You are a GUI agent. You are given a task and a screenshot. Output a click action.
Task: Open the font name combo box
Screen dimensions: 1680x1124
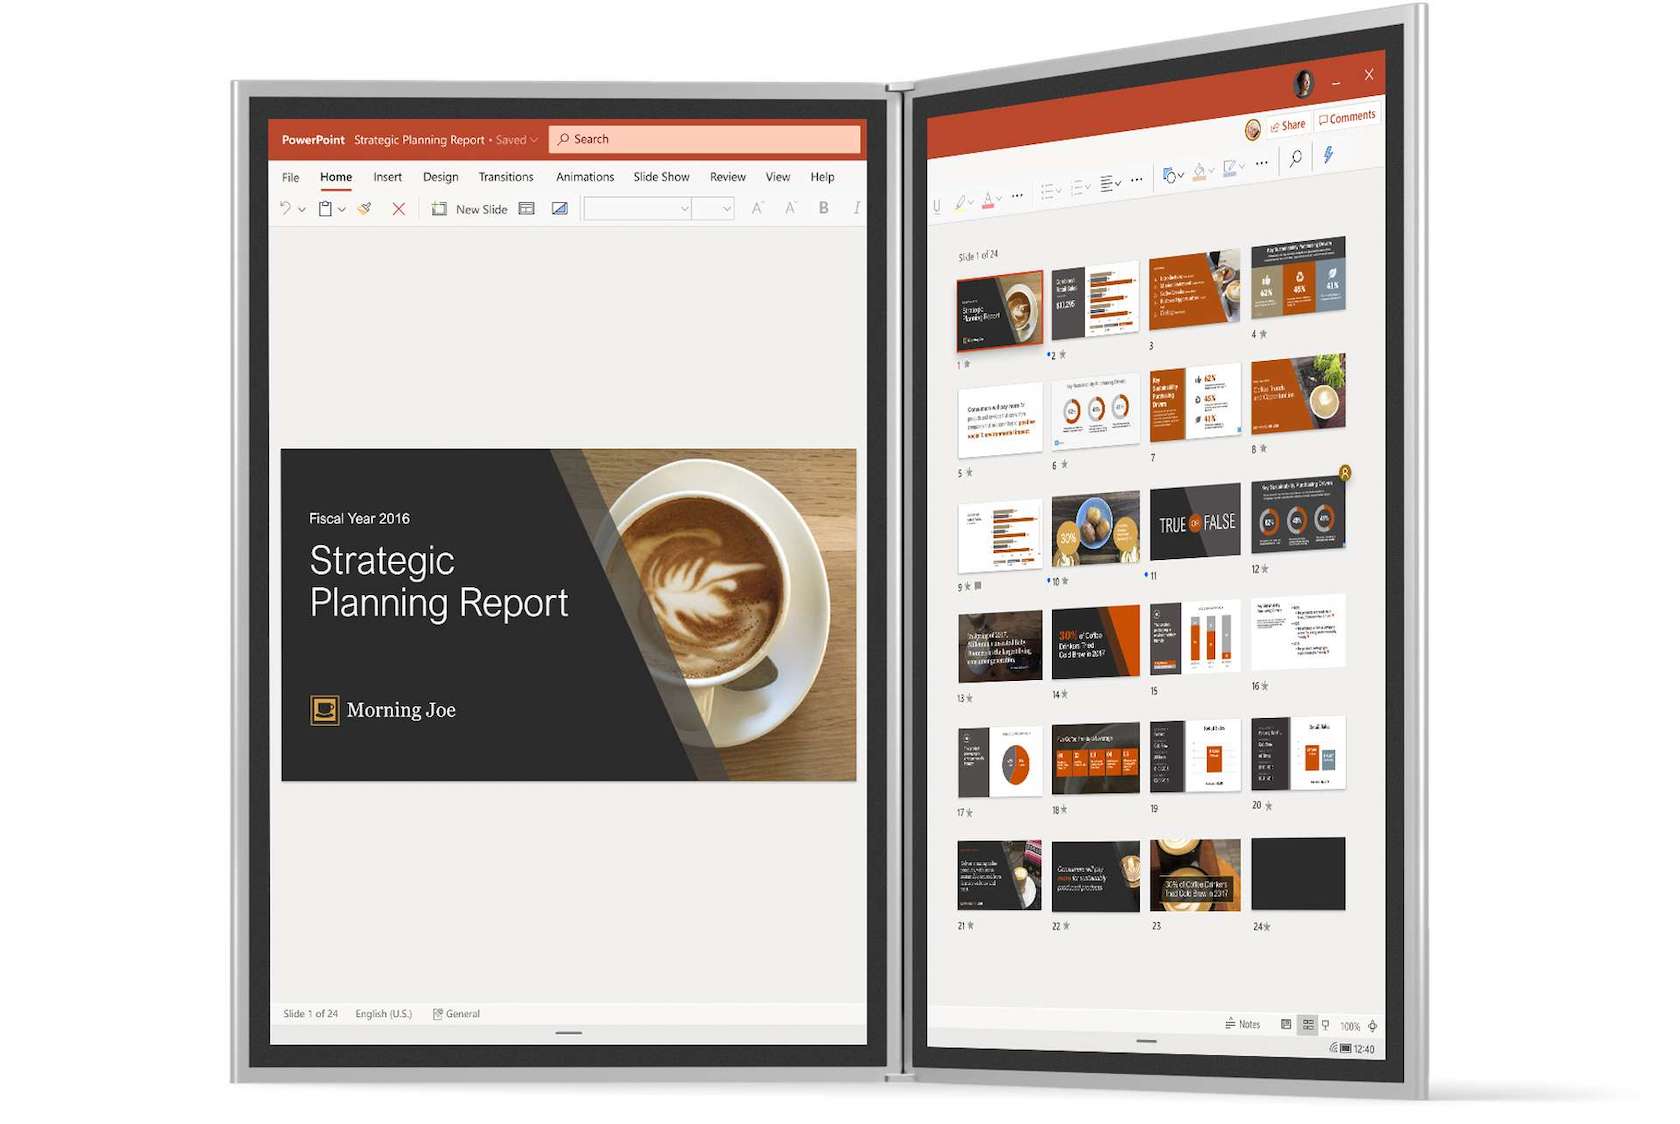tap(638, 208)
